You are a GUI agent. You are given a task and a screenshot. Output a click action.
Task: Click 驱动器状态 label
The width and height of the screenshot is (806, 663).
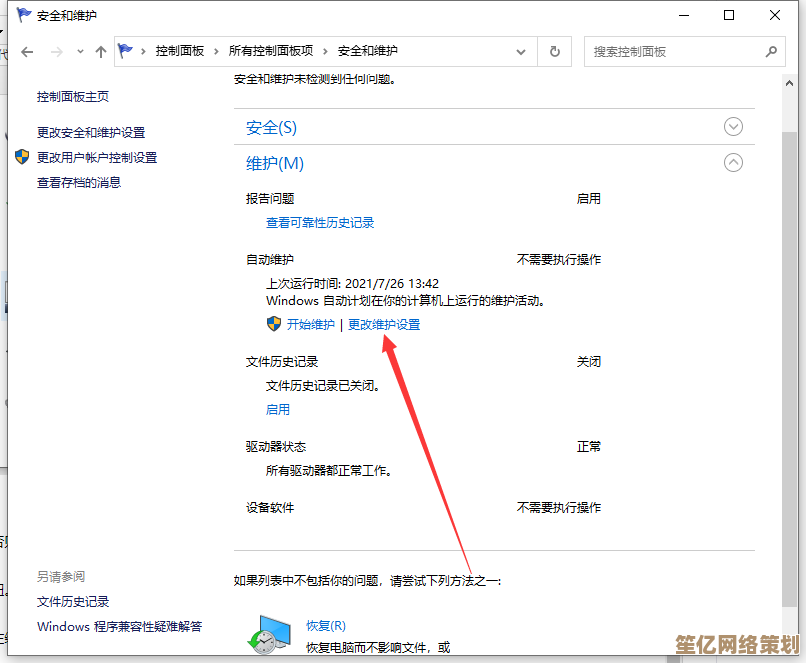tap(276, 447)
